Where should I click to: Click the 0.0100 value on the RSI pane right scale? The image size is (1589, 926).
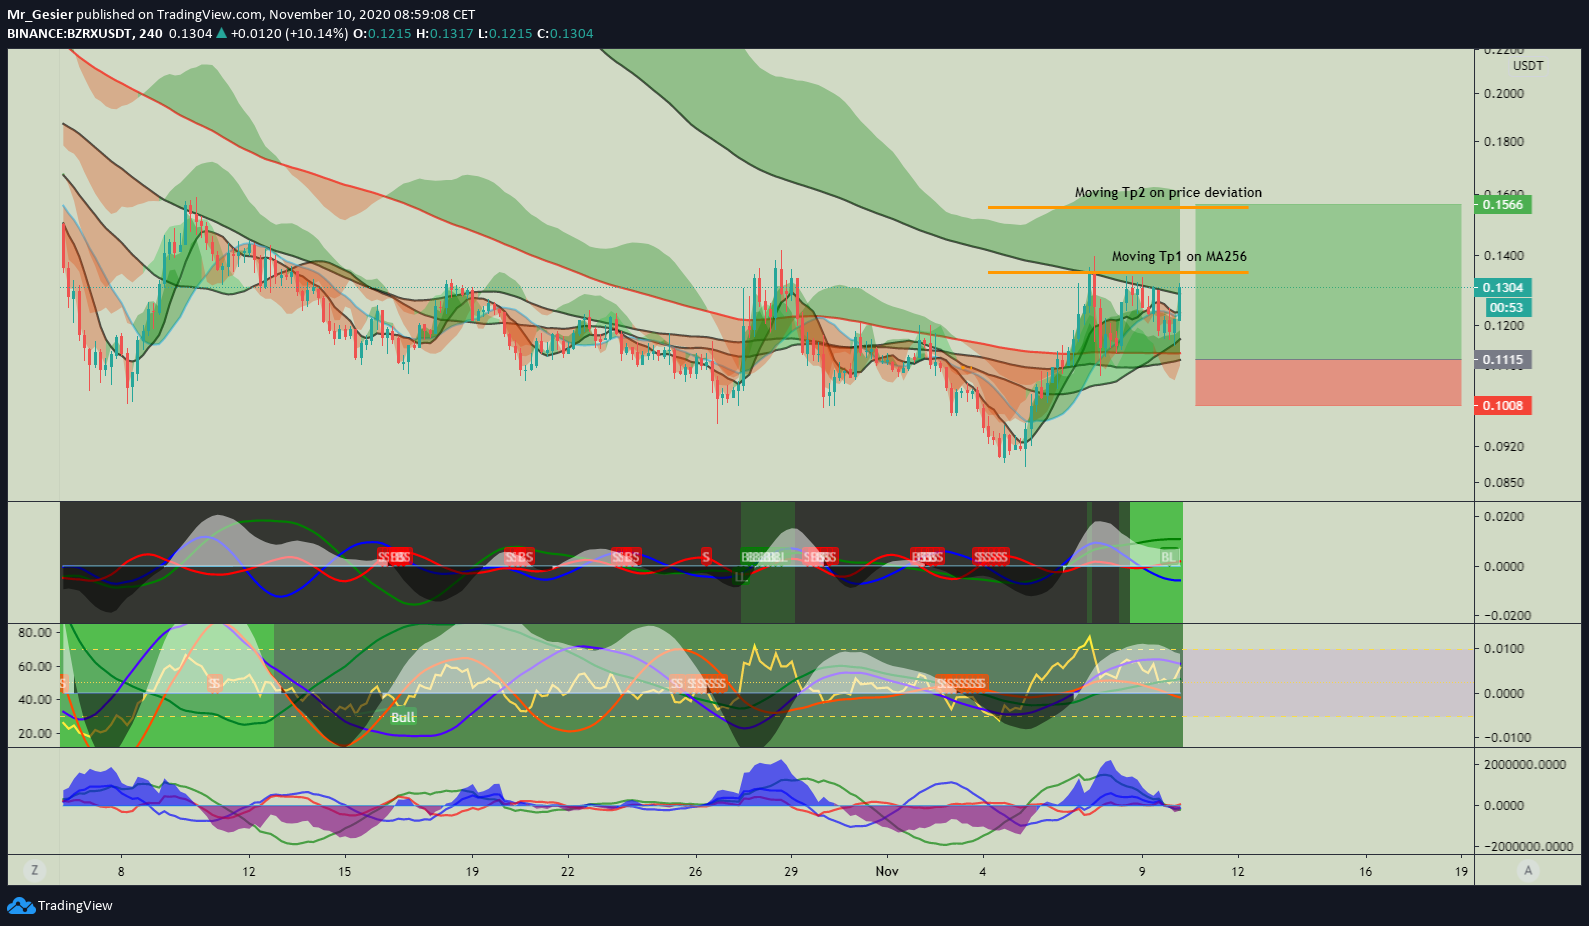coord(1504,649)
